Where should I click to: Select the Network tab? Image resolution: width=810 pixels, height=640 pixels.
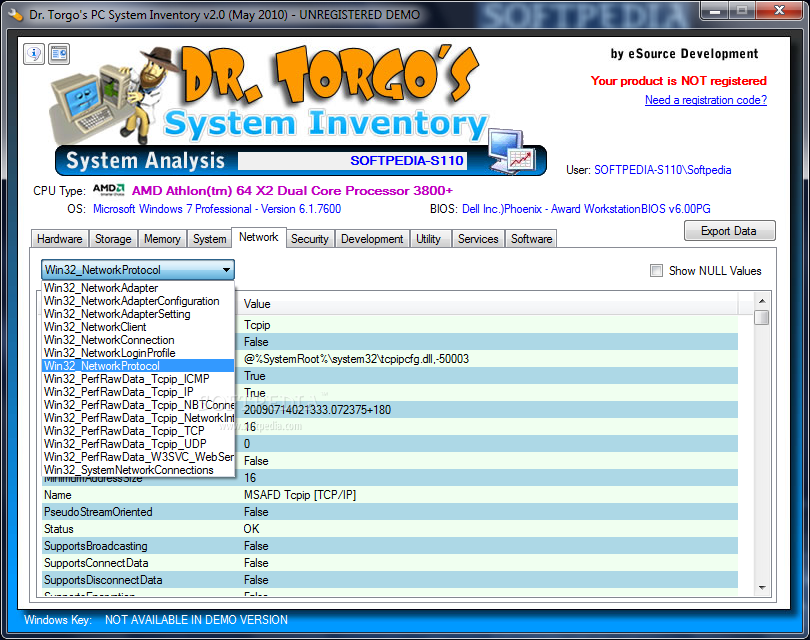coord(258,237)
